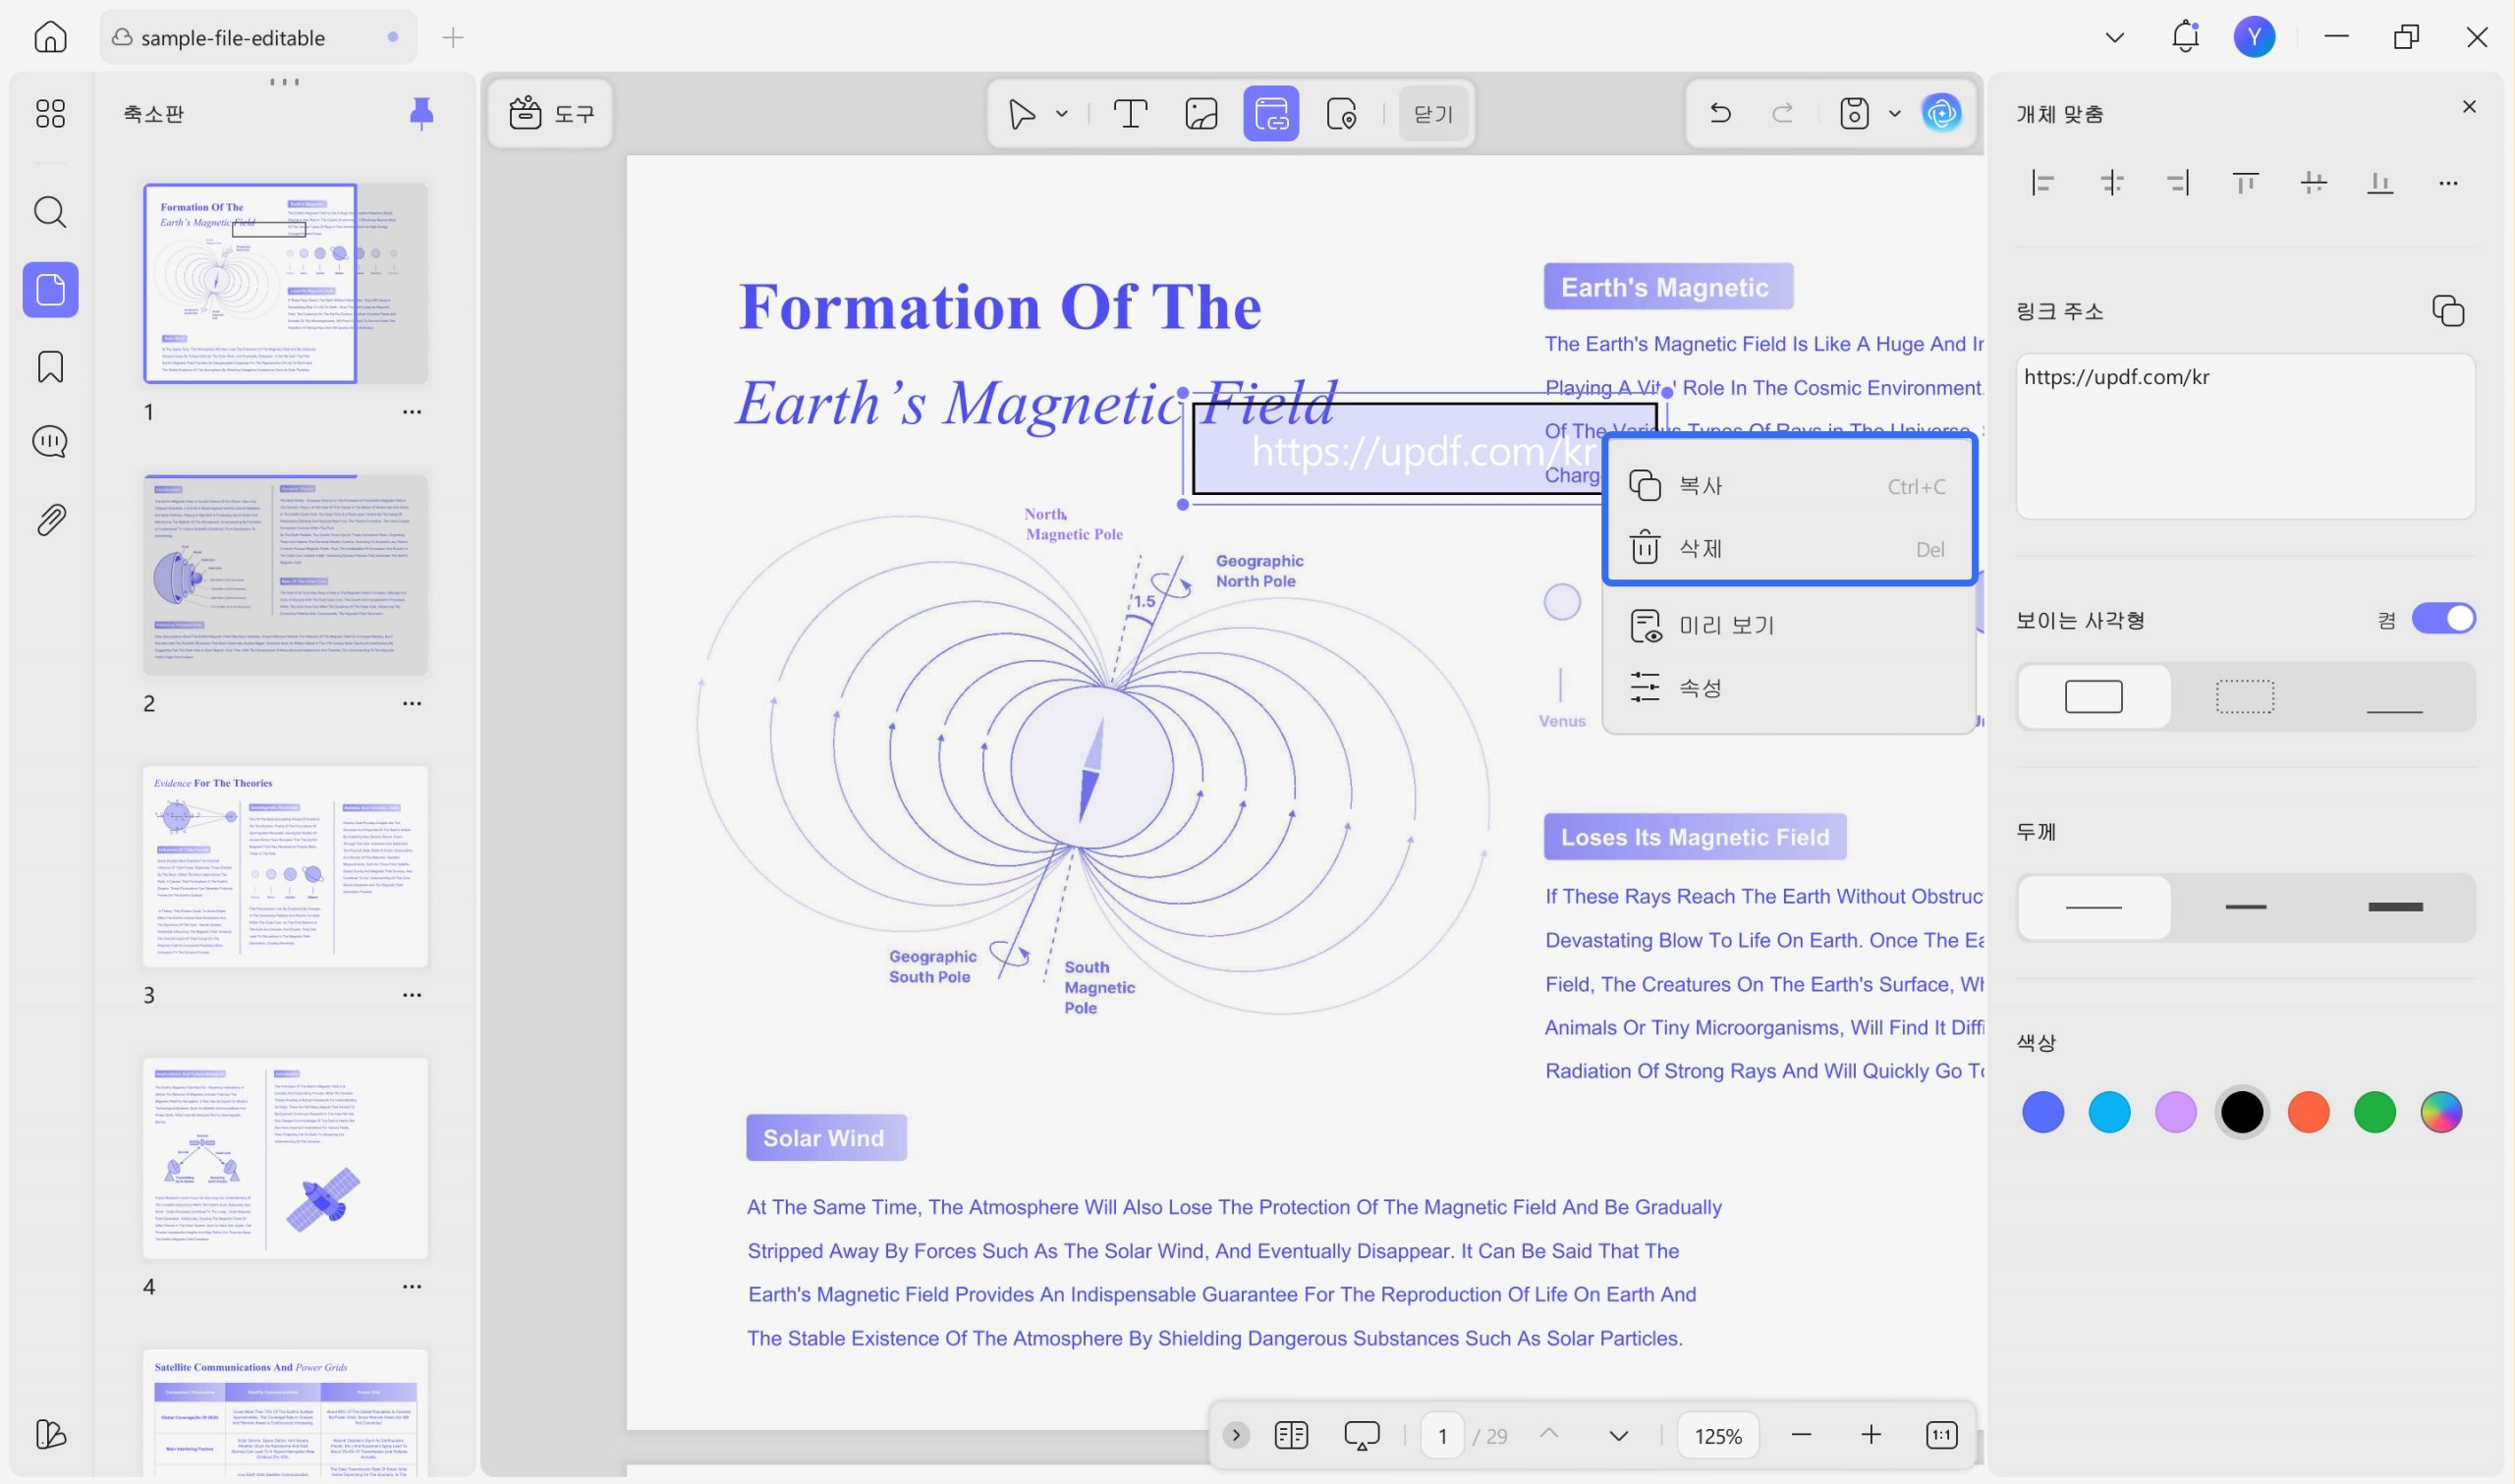This screenshot has height=1484, width=2515.
Task: Close the 개체 맞춤 properties panel
Action: click(2469, 107)
